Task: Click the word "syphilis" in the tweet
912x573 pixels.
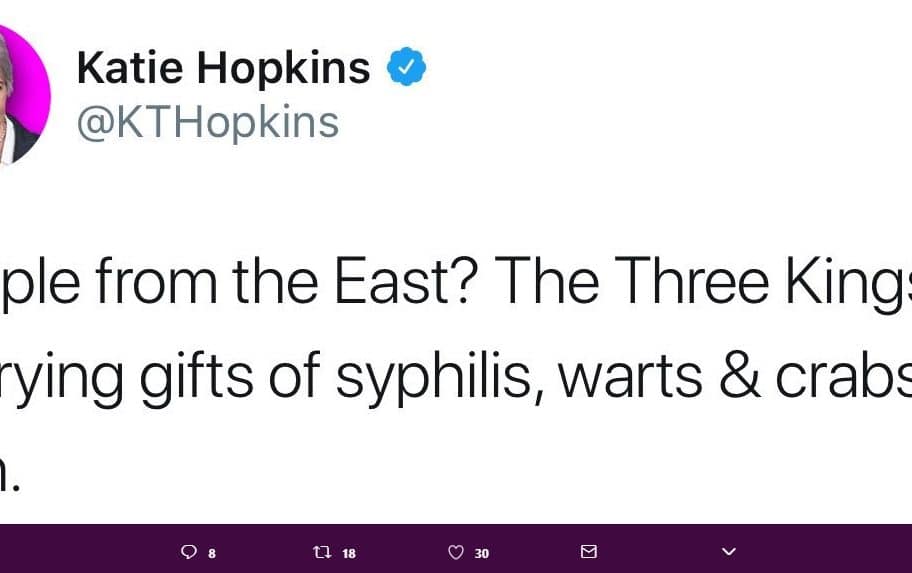Action: click(x=440, y=377)
